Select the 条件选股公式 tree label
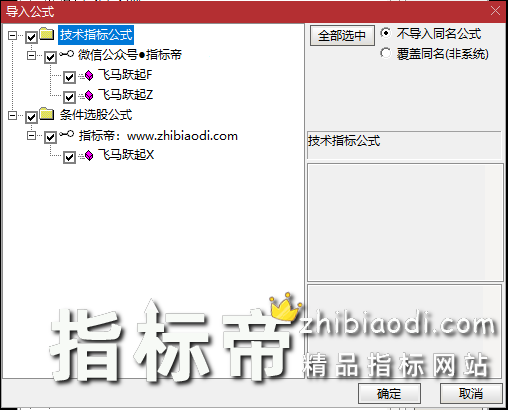508x410 pixels. pos(96,115)
